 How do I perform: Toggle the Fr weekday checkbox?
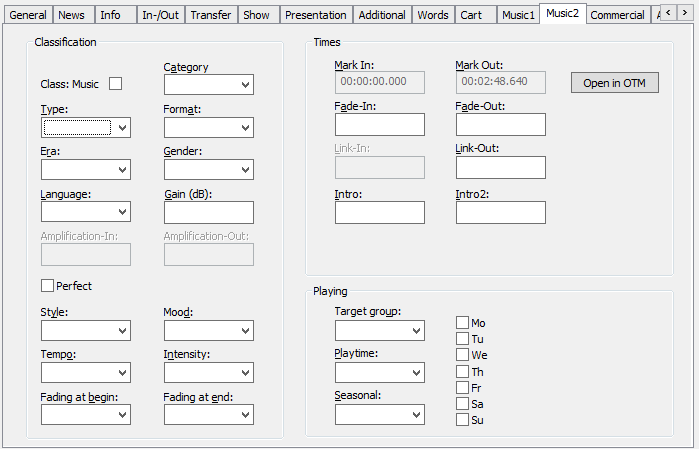pyautogui.click(x=462, y=387)
